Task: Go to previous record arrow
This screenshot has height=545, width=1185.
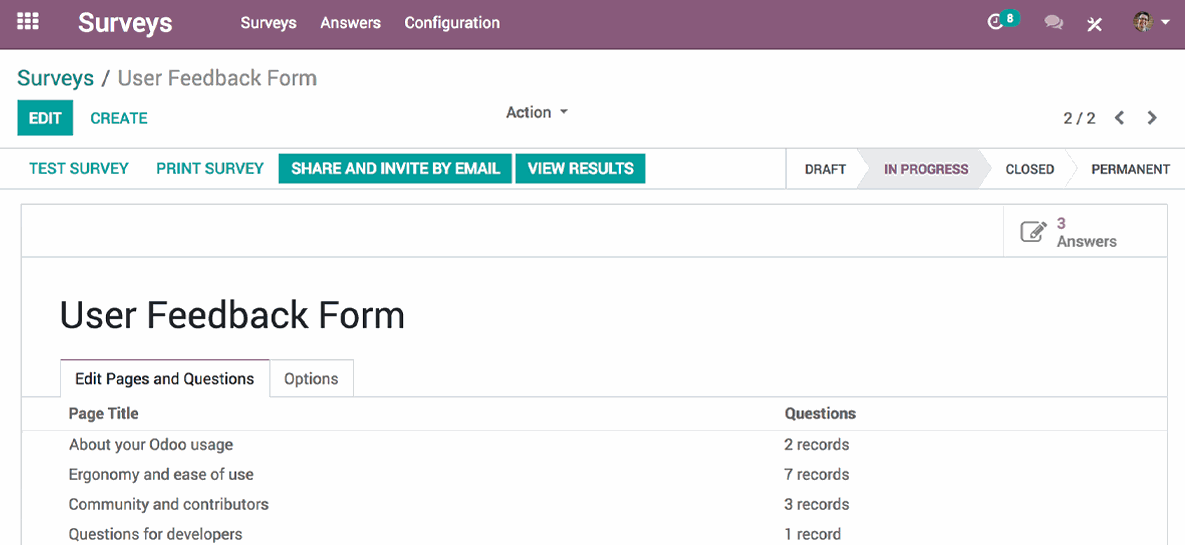Action: (1120, 118)
